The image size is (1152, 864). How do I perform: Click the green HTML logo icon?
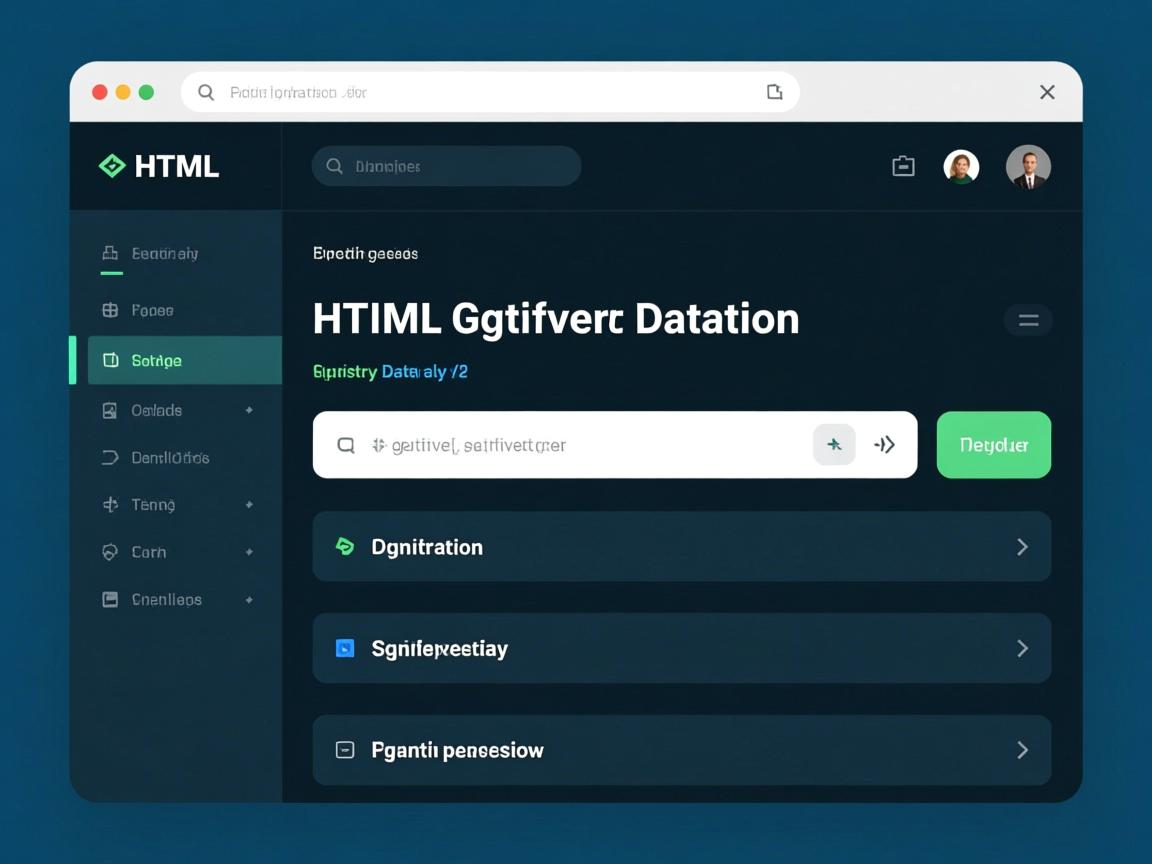pos(112,166)
